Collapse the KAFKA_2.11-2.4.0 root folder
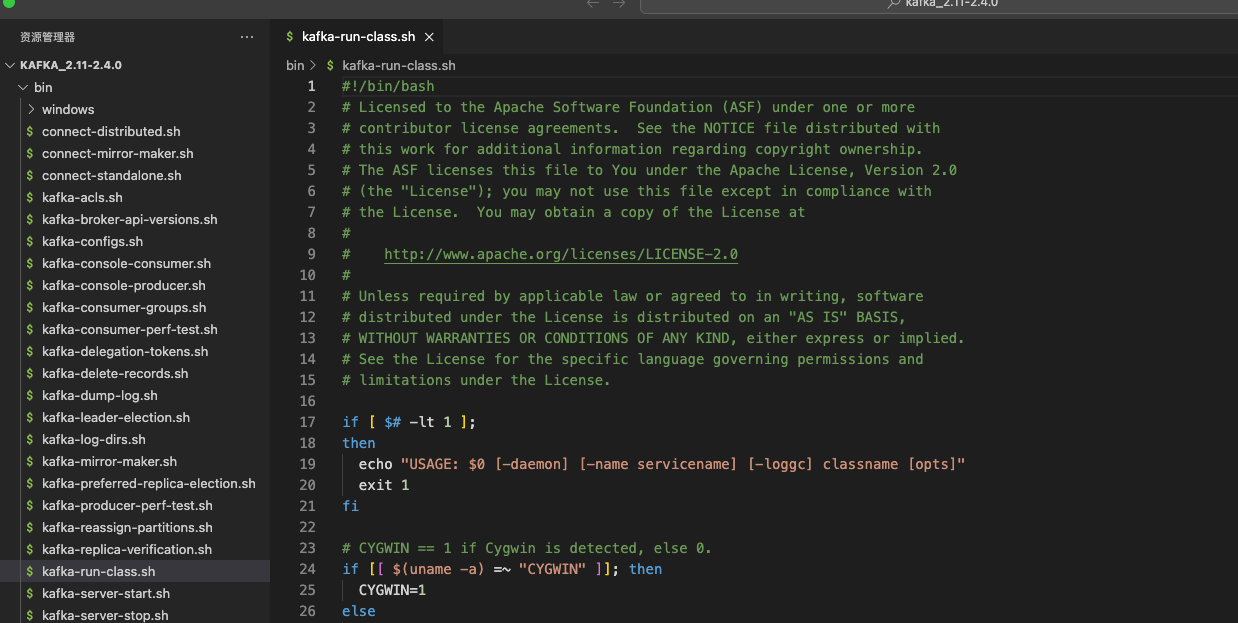The image size is (1238, 623). click(x=11, y=65)
